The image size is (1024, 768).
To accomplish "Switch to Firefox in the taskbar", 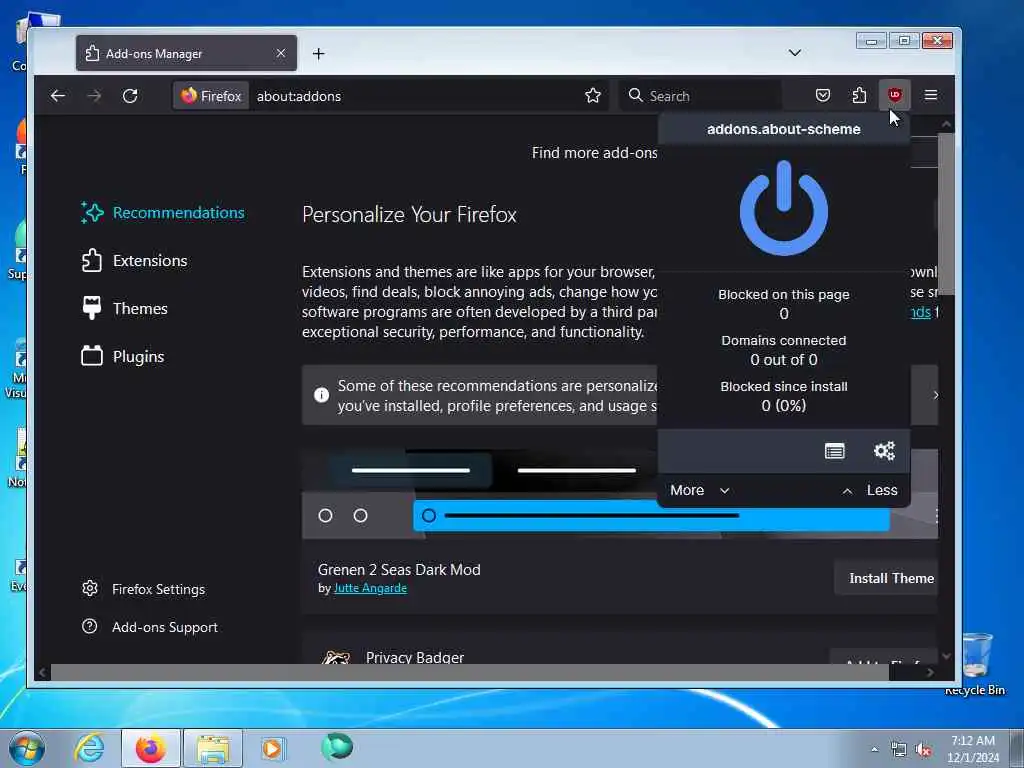I will click(x=150, y=748).
